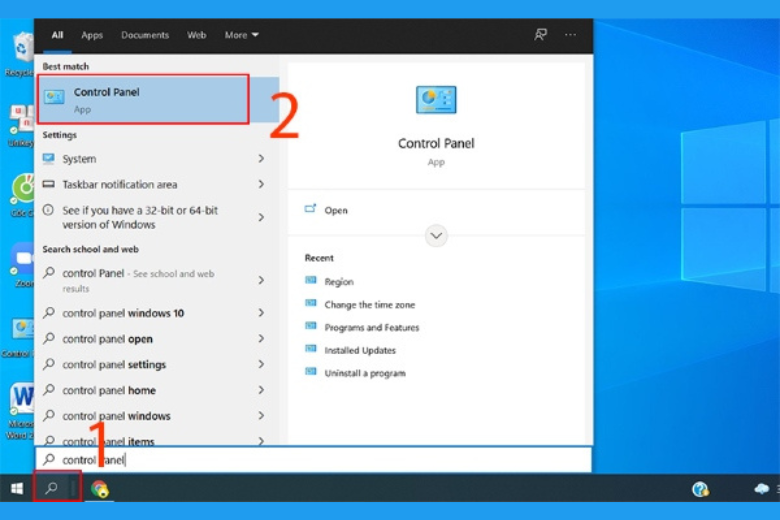Click Open in the preview pane

(336, 210)
